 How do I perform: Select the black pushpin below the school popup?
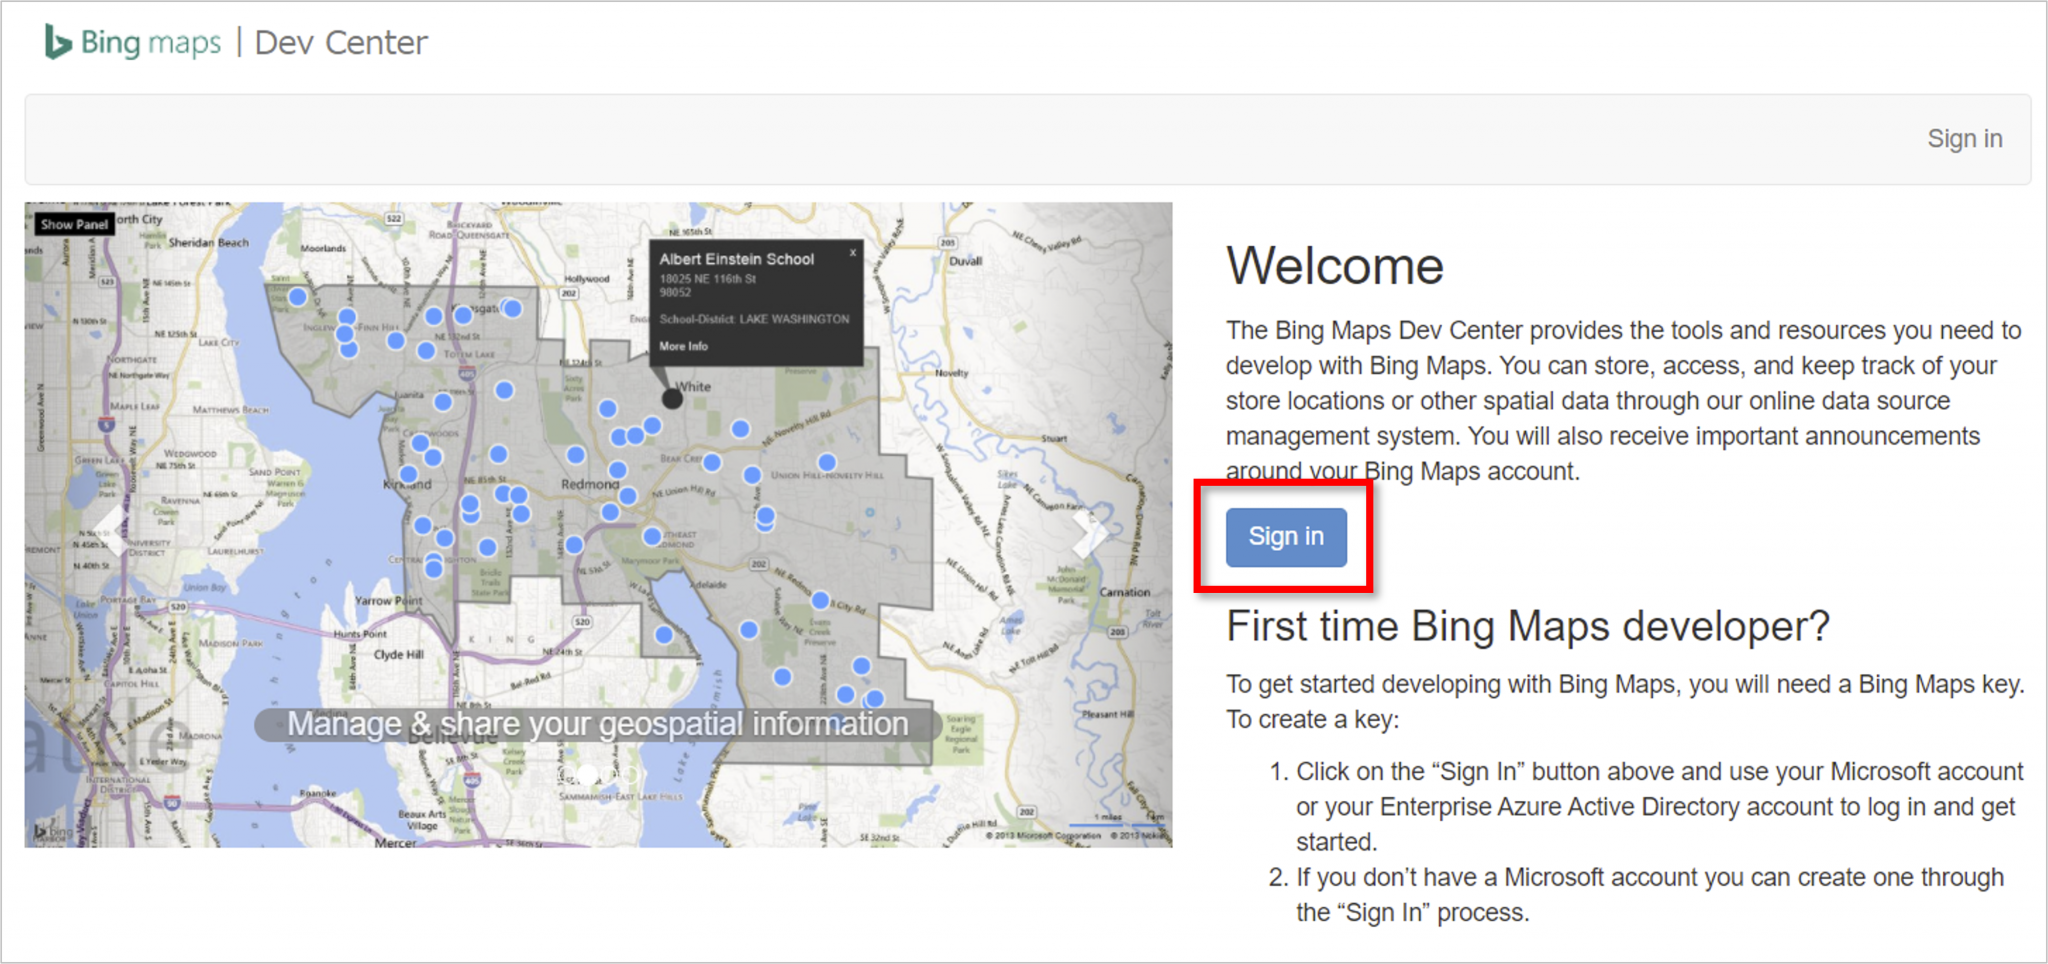coord(672,397)
